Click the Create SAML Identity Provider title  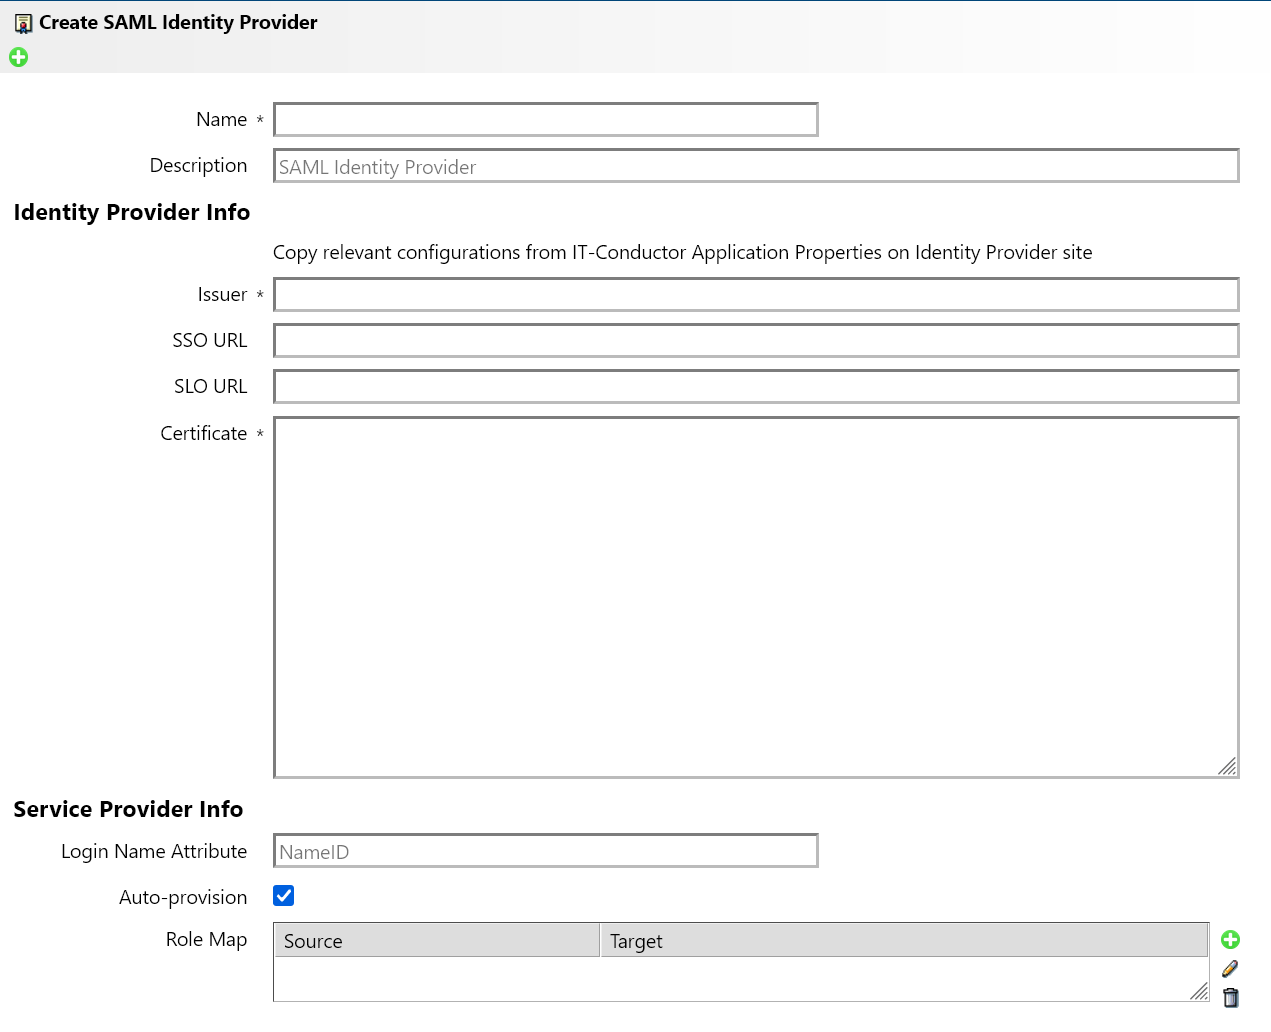pos(178,23)
